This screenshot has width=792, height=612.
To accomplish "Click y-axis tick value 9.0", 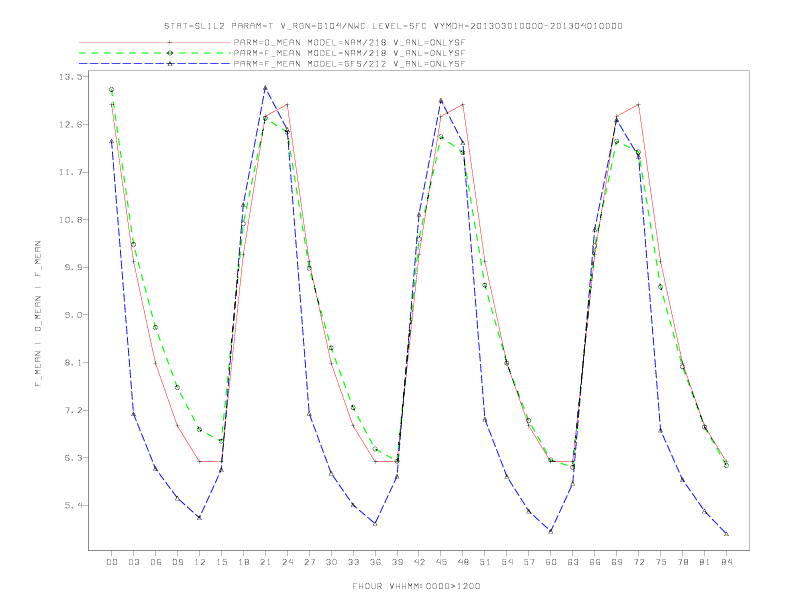I will 73,315.
